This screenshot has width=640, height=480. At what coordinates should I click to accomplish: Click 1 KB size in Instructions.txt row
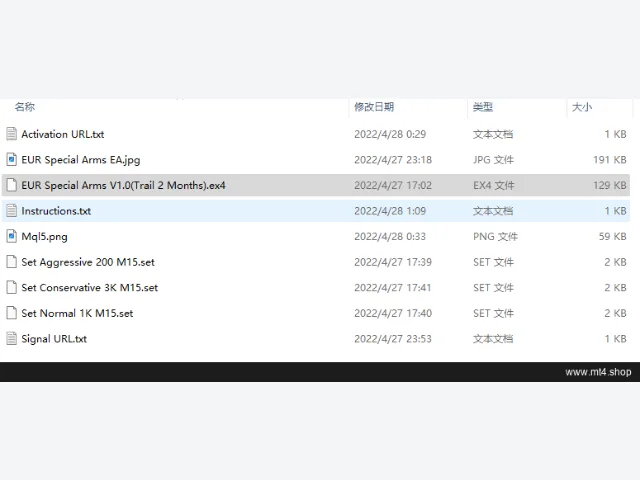coord(616,211)
